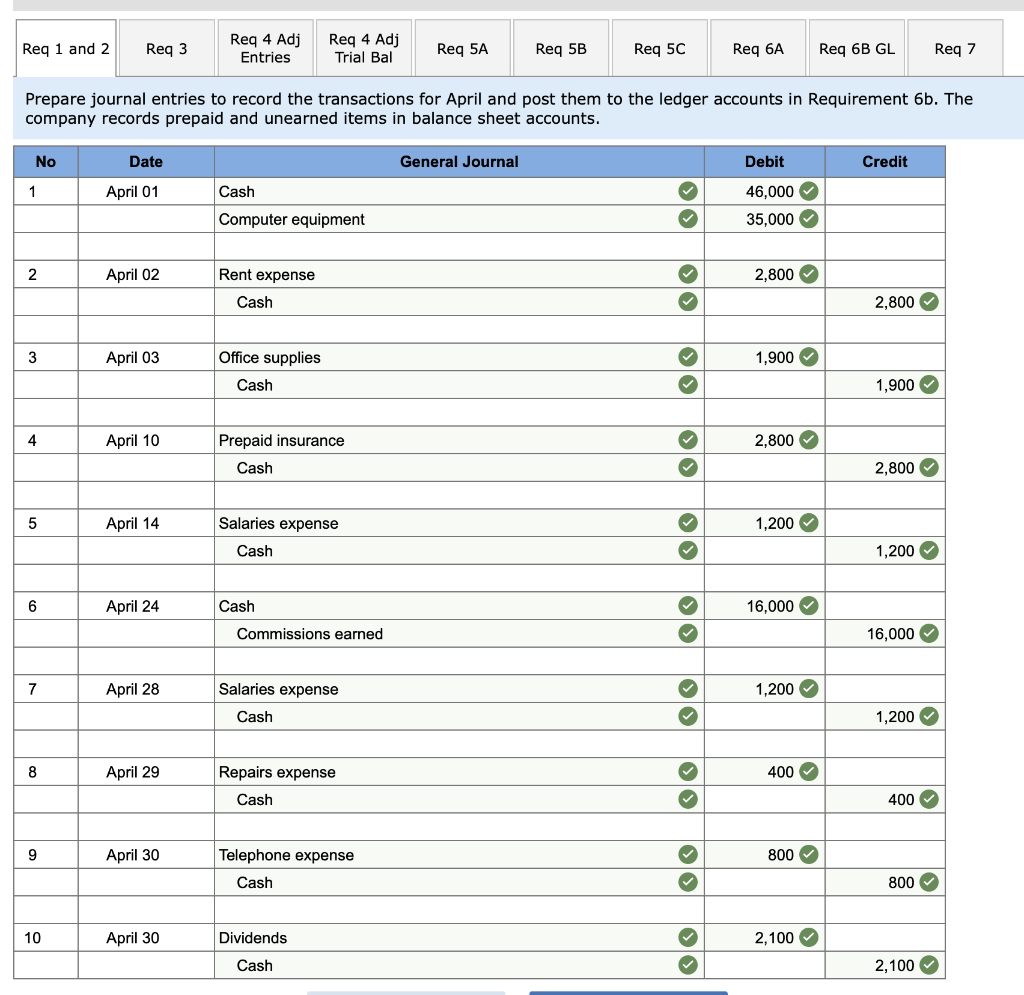Select the Telephone expense account field
This screenshot has height=995, width=1024.
click(x=459, y=855)
